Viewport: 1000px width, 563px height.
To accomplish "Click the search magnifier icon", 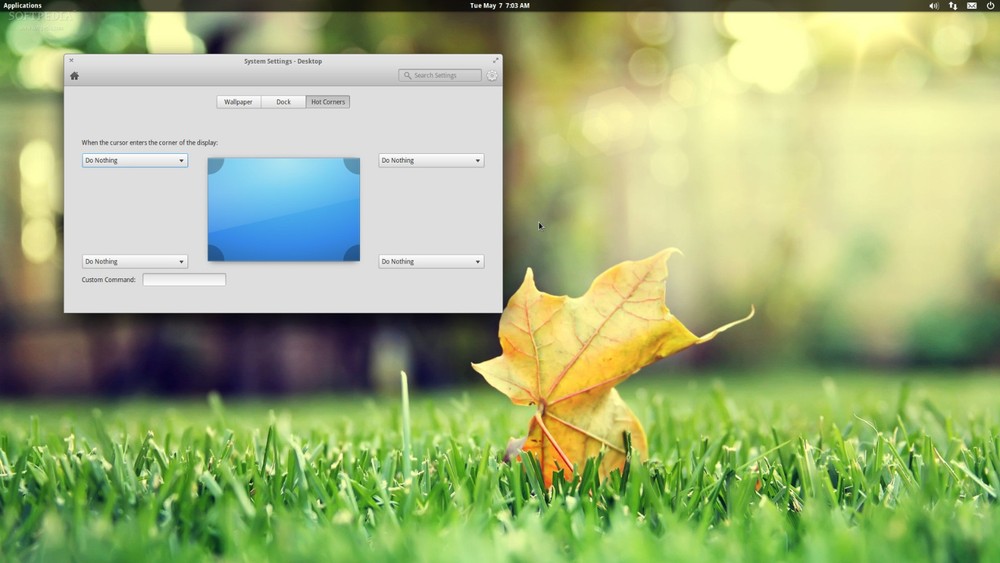I will 407,75.
